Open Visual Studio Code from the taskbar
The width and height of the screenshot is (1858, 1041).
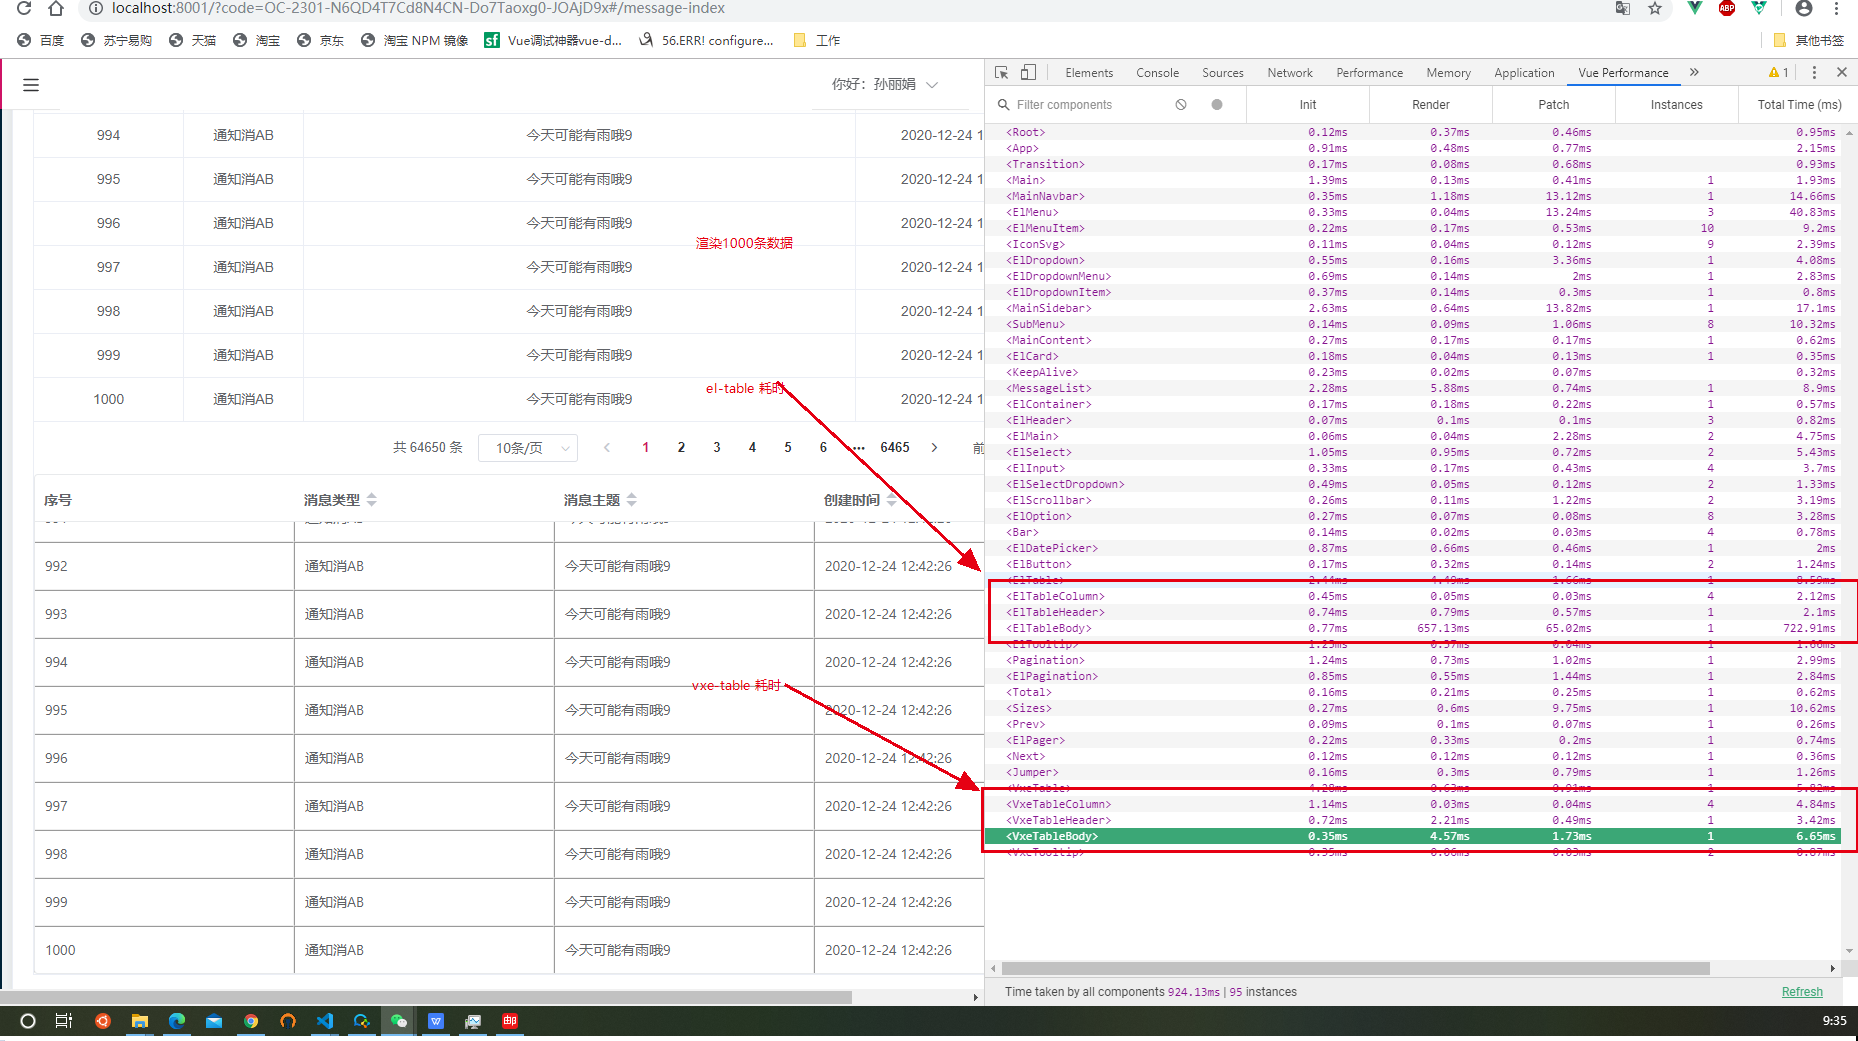coord(325,1021)
